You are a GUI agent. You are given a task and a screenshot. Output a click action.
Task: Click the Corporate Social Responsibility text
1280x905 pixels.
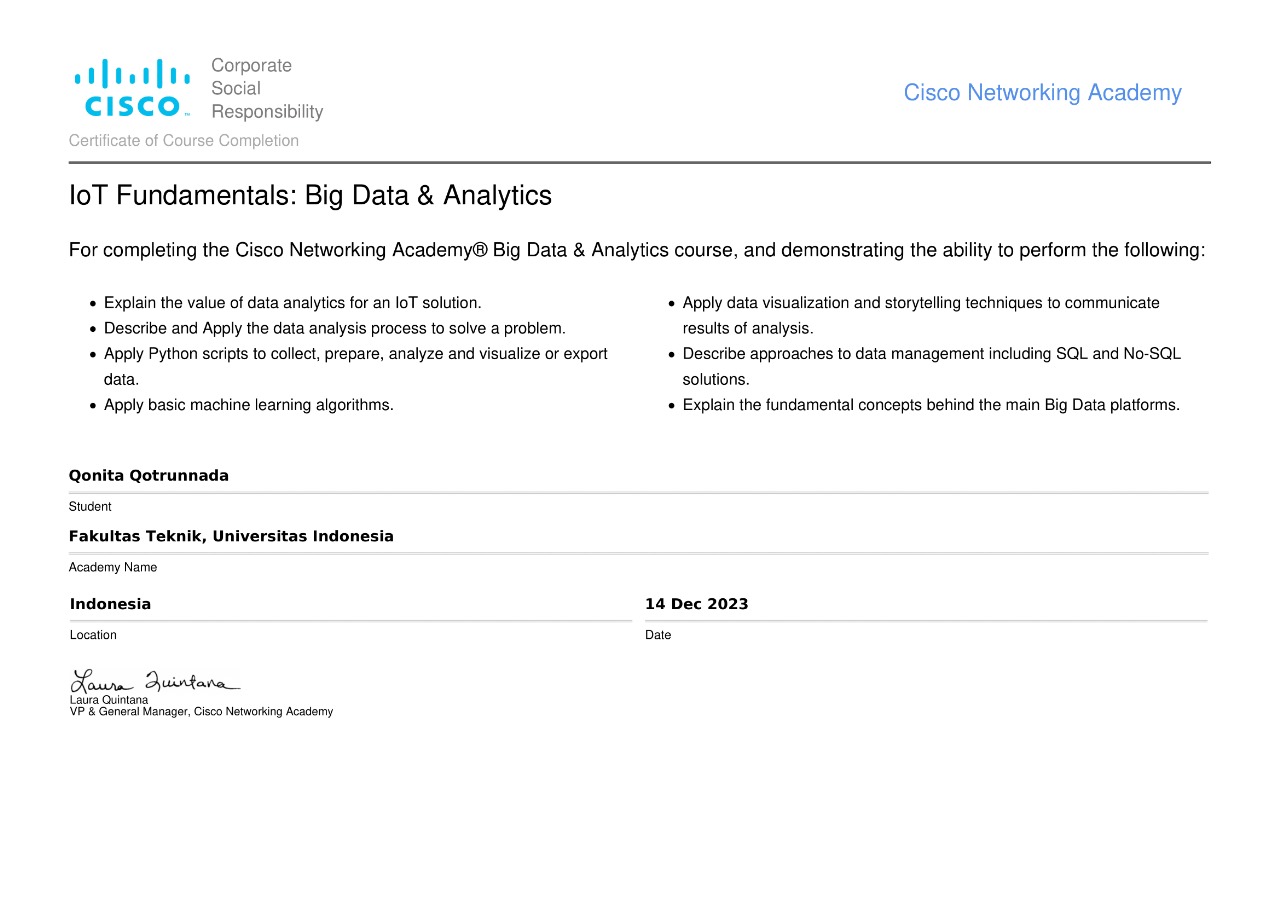[267, 89]
